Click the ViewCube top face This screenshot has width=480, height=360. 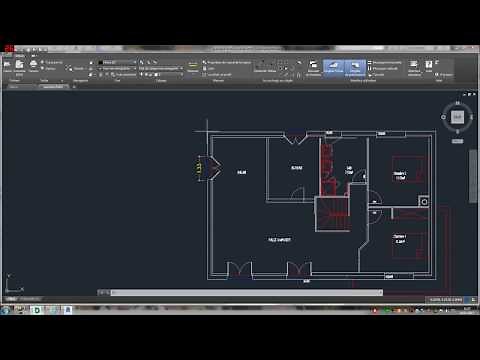point(457,117)
